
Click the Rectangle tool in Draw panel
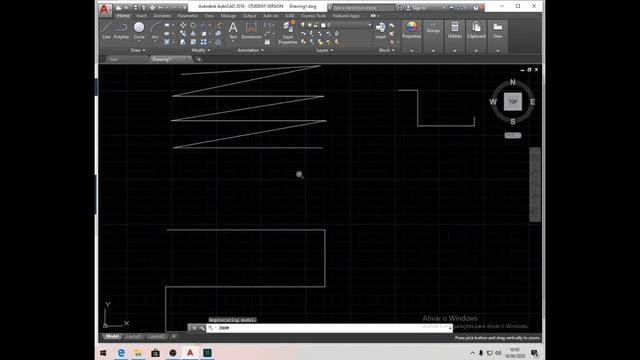point(167,25)
